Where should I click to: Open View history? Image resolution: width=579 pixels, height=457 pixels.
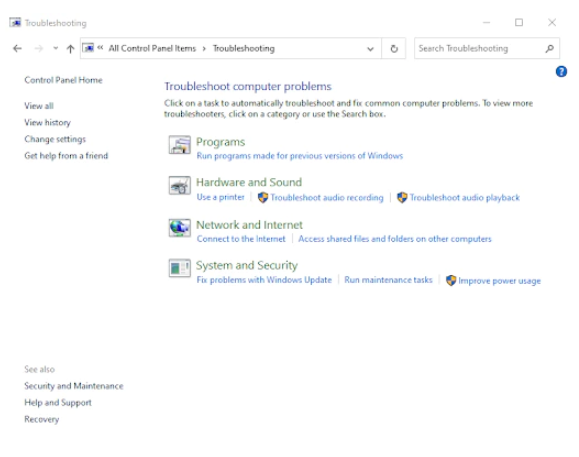(x=47, y=123)
